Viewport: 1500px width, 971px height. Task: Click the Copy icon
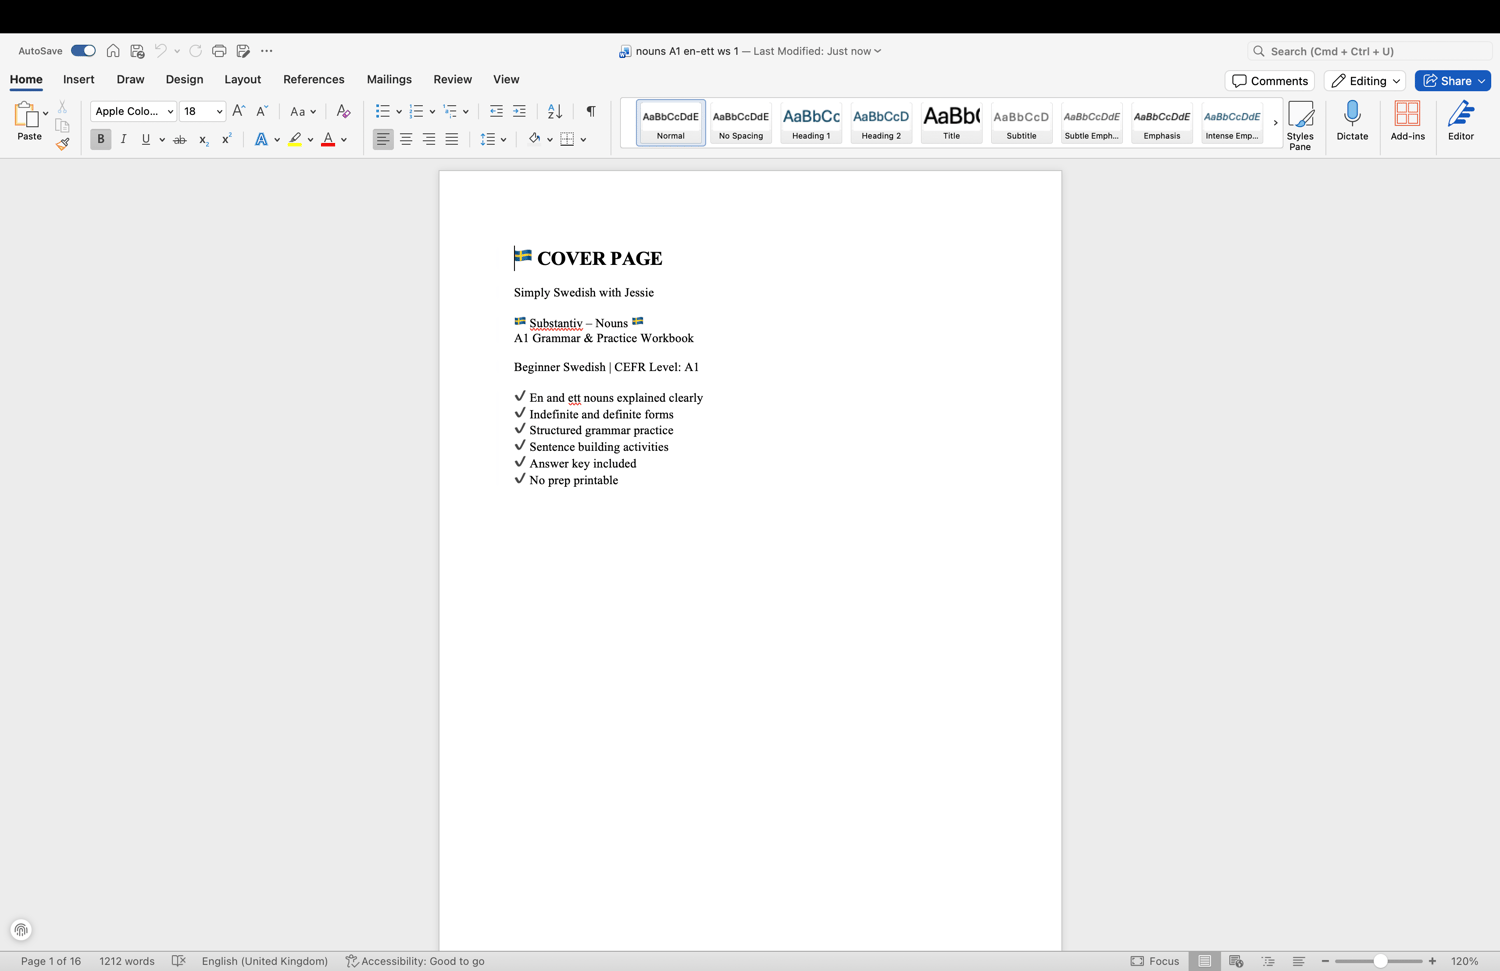(62, 126)
